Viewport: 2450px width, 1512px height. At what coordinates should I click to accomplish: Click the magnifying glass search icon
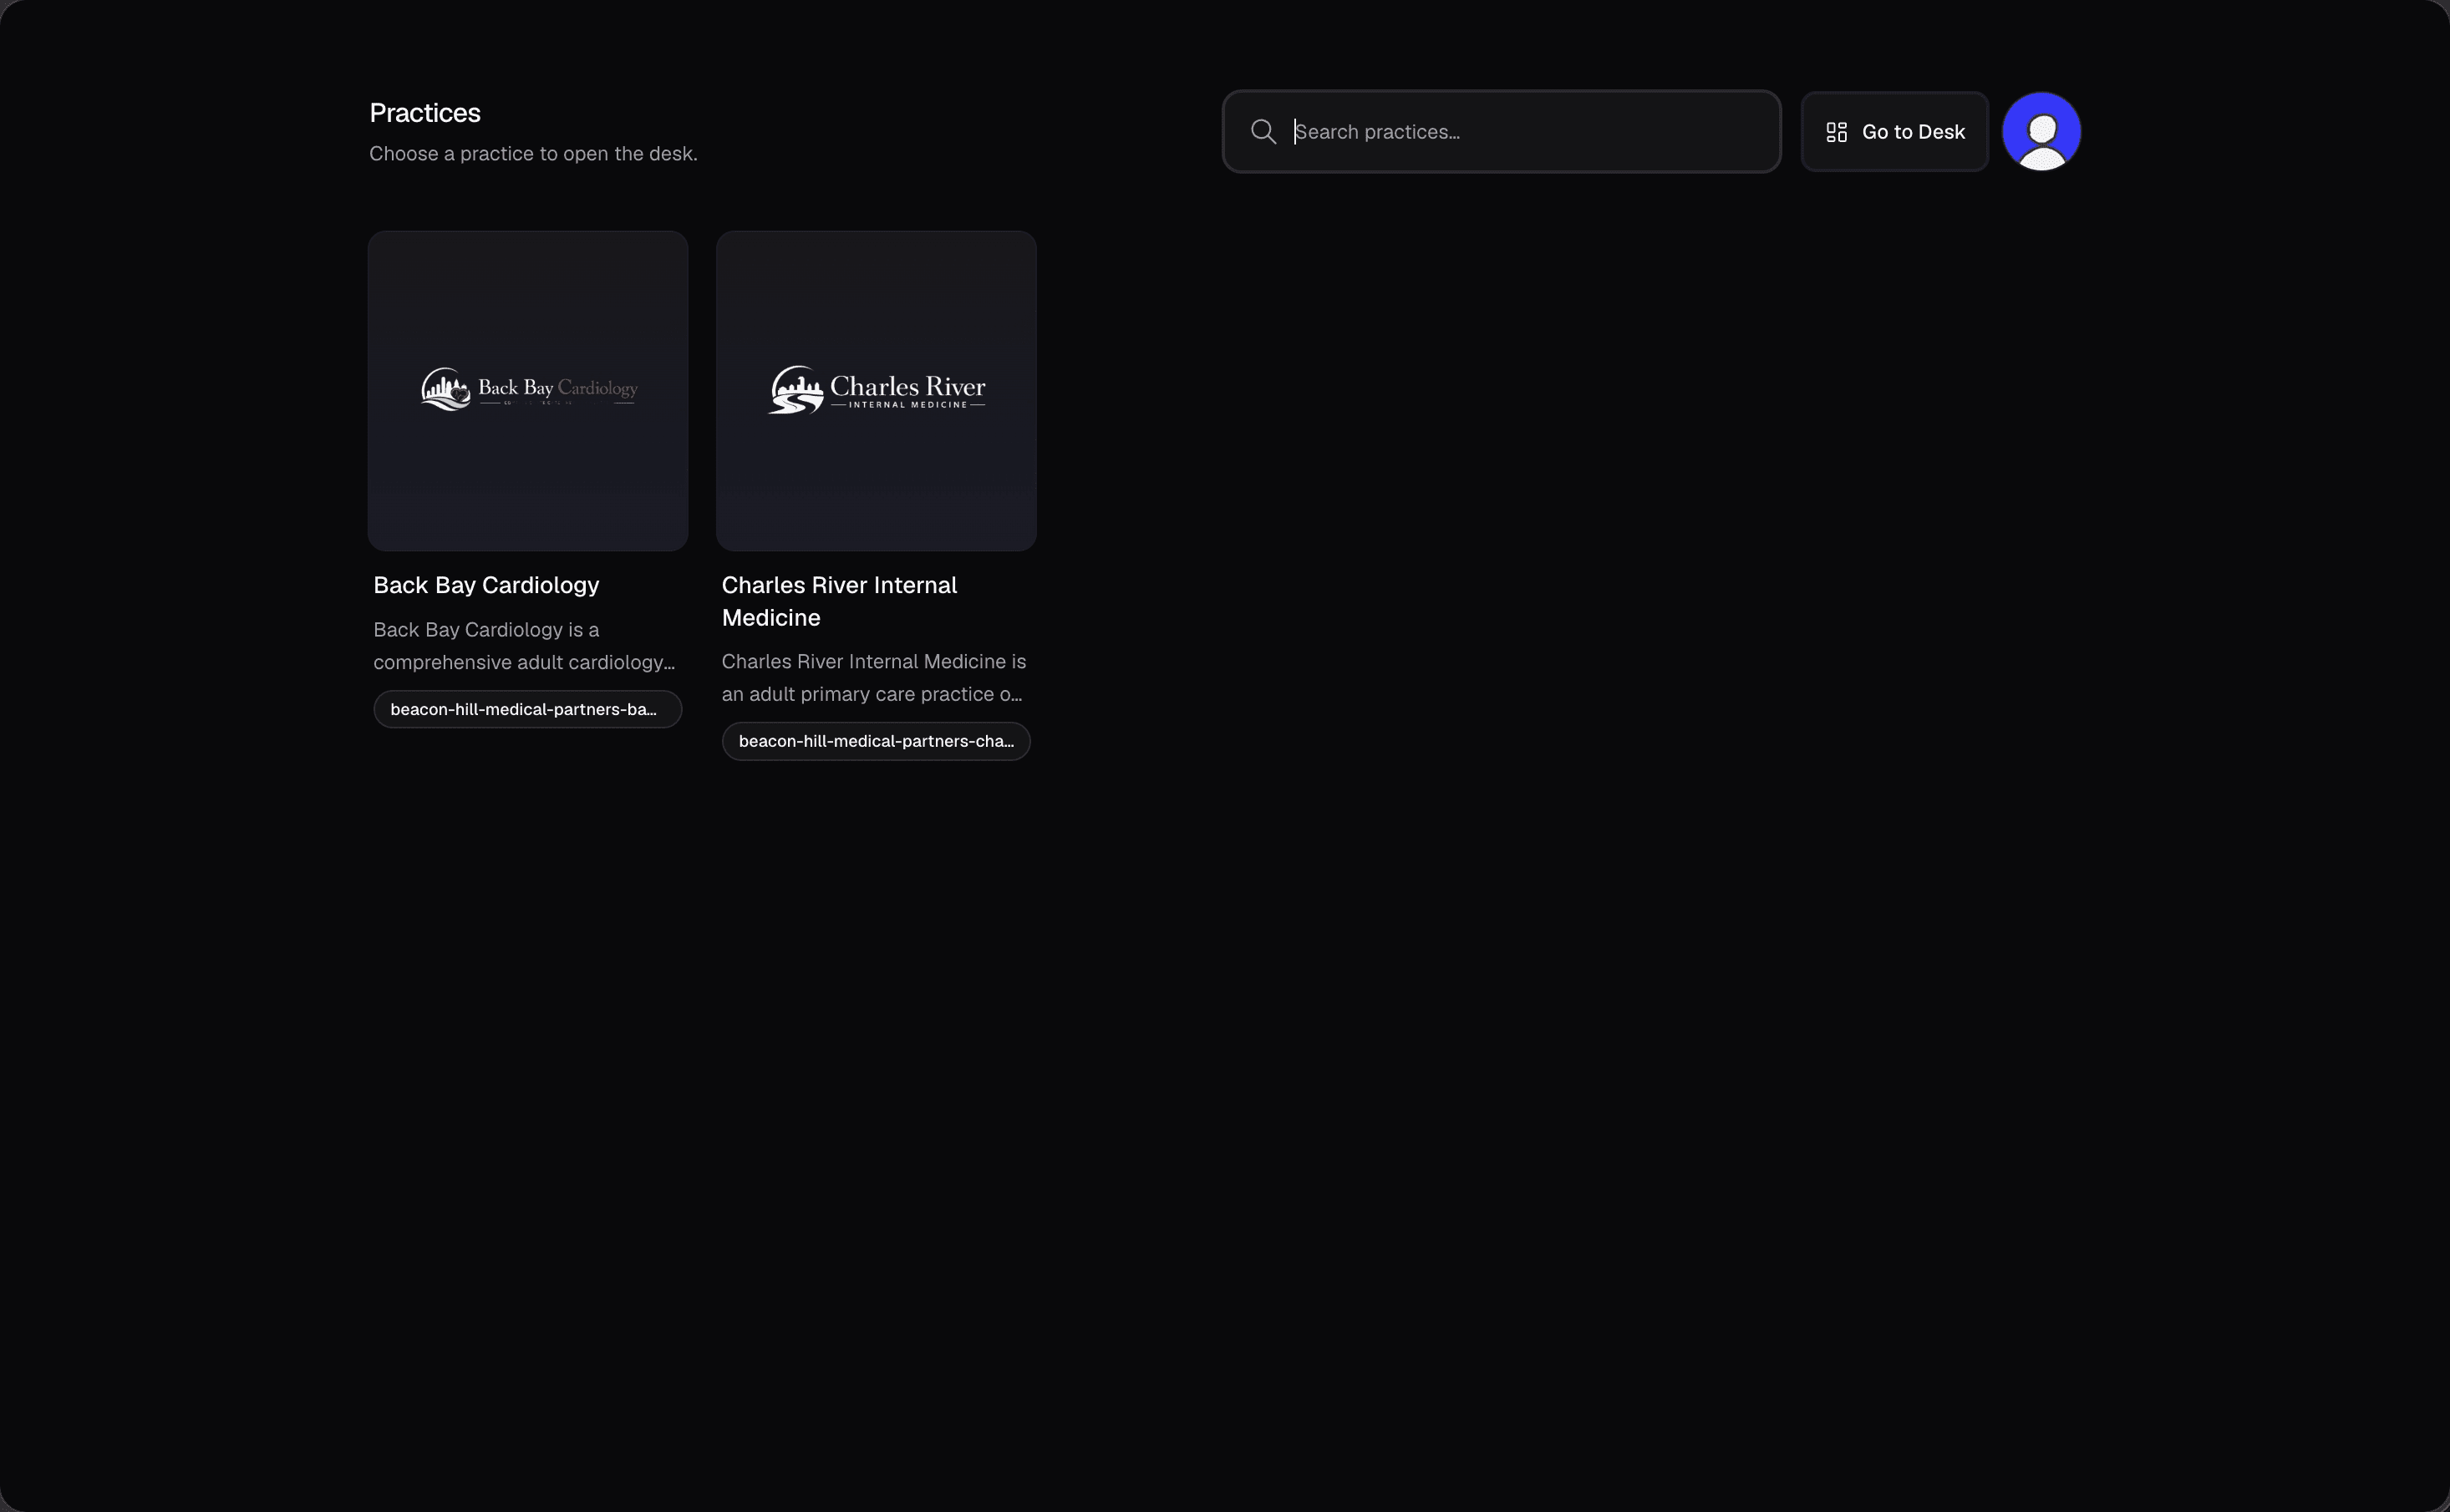tap(1263, 132)
